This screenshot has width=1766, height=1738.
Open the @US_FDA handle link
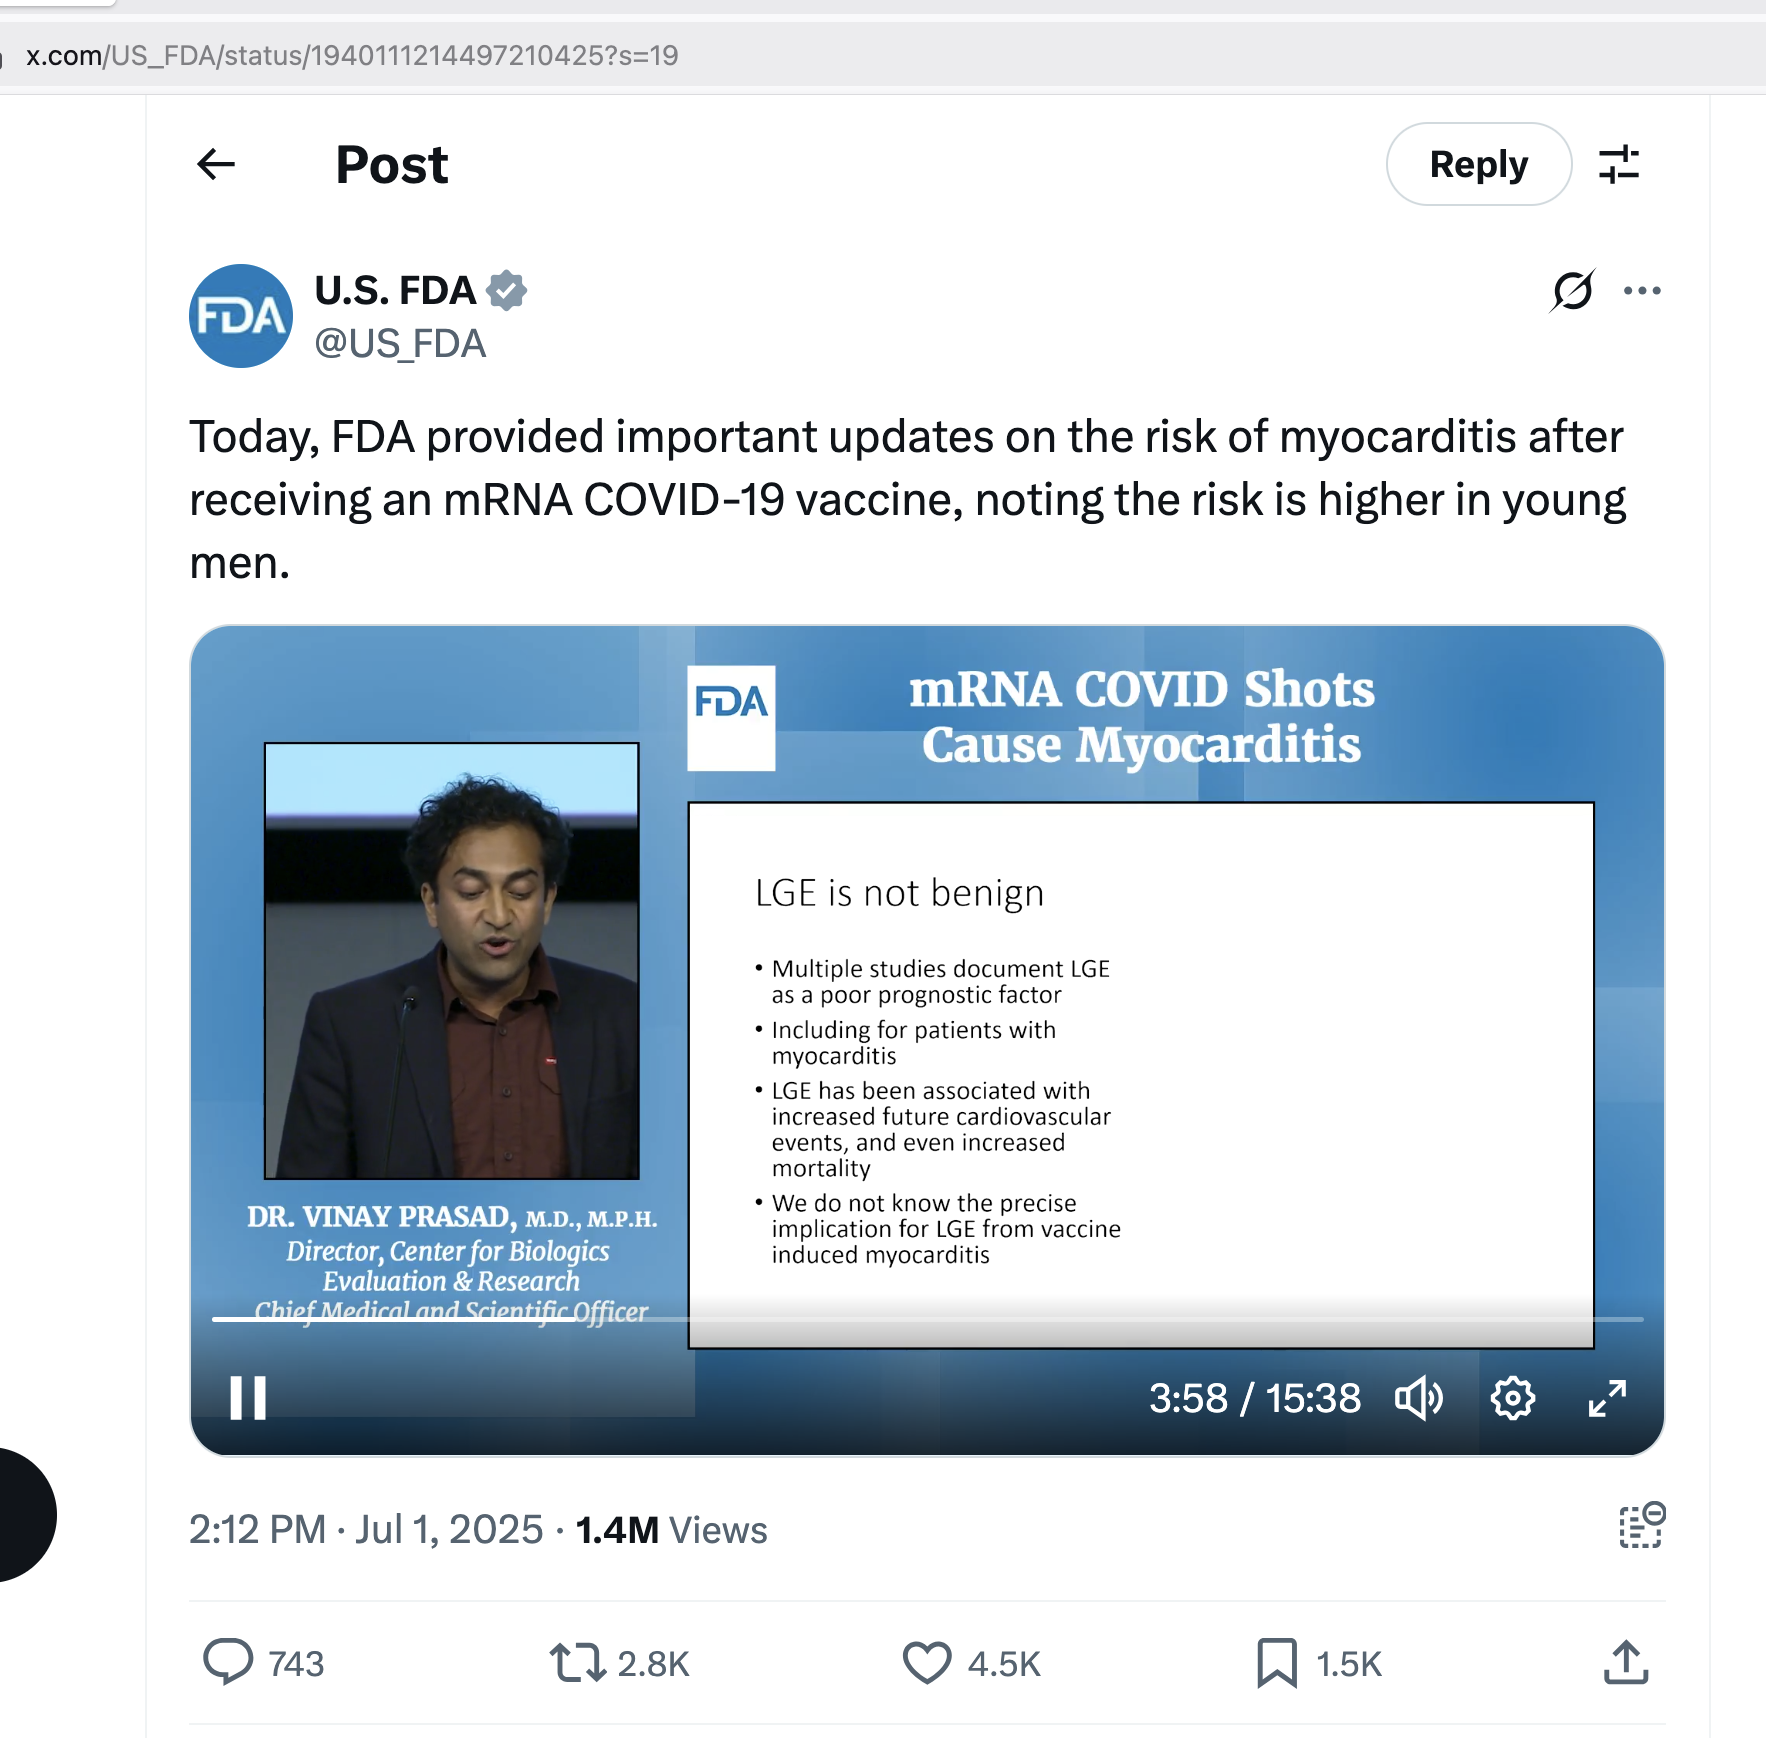point(400,344)
